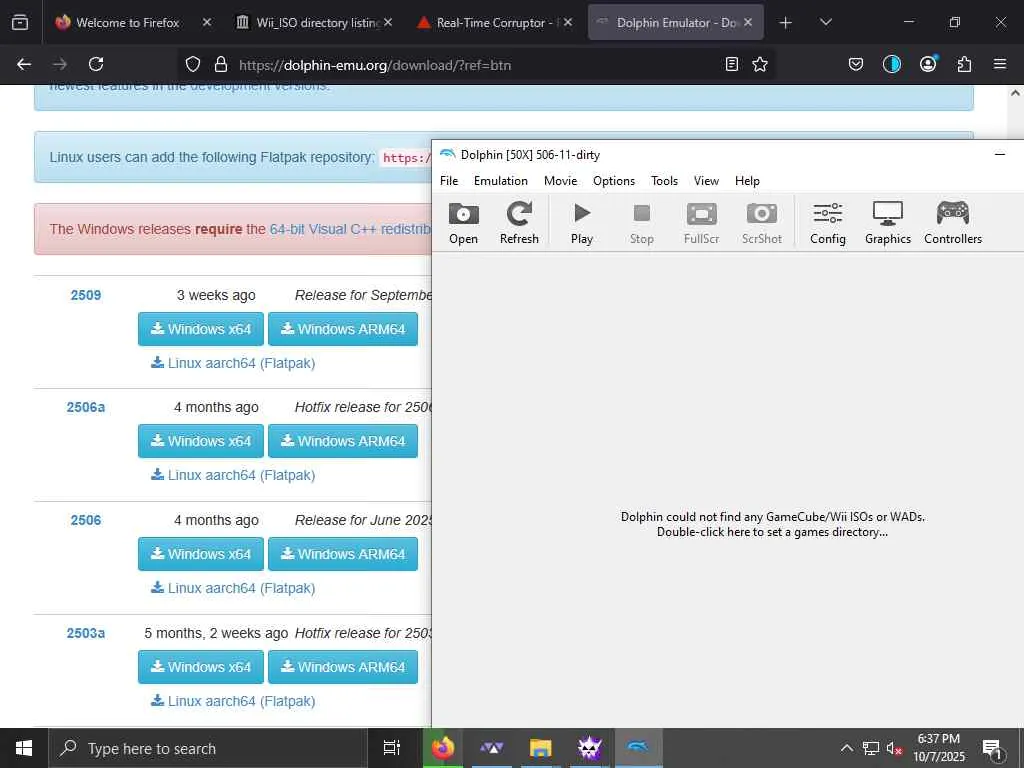Open the View menu in Dolphin

pos(706,181)
